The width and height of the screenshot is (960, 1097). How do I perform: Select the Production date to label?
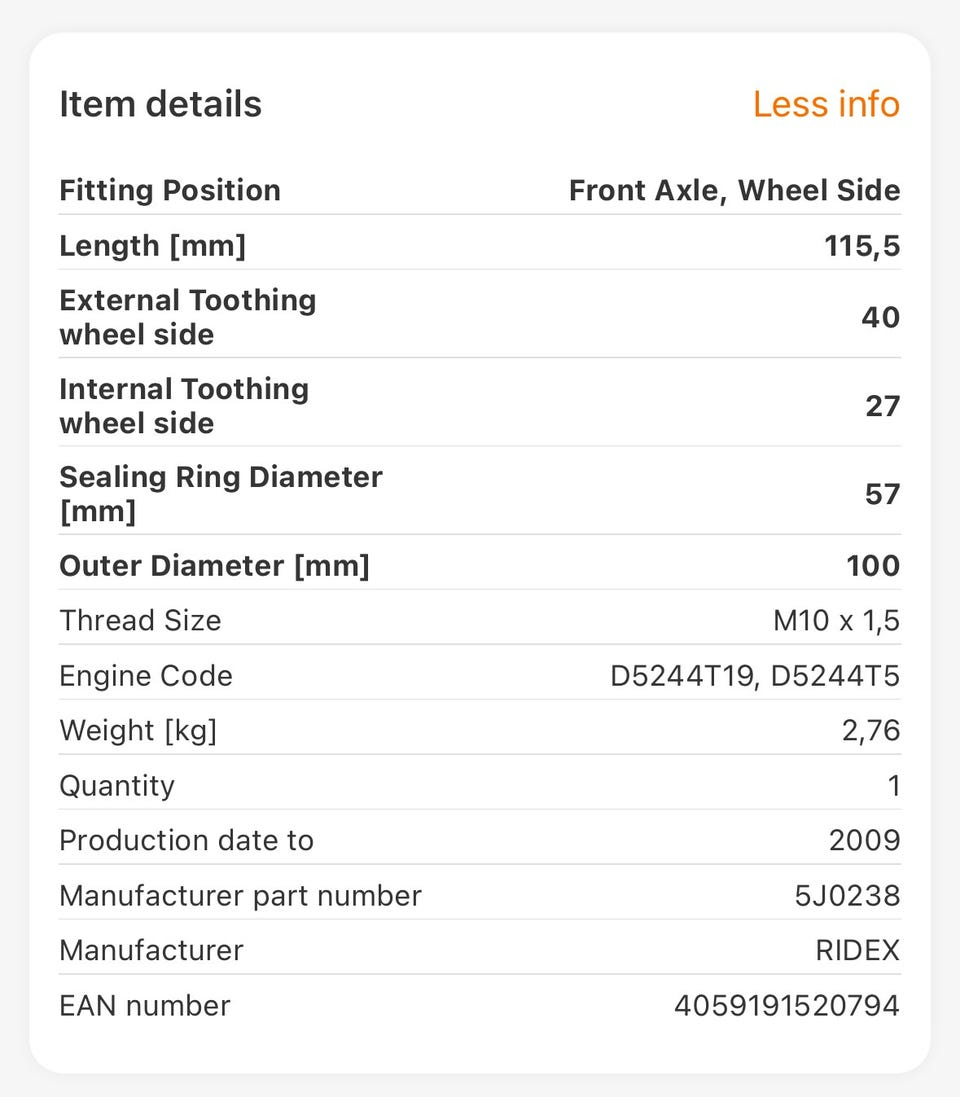(x=186, y=840)
